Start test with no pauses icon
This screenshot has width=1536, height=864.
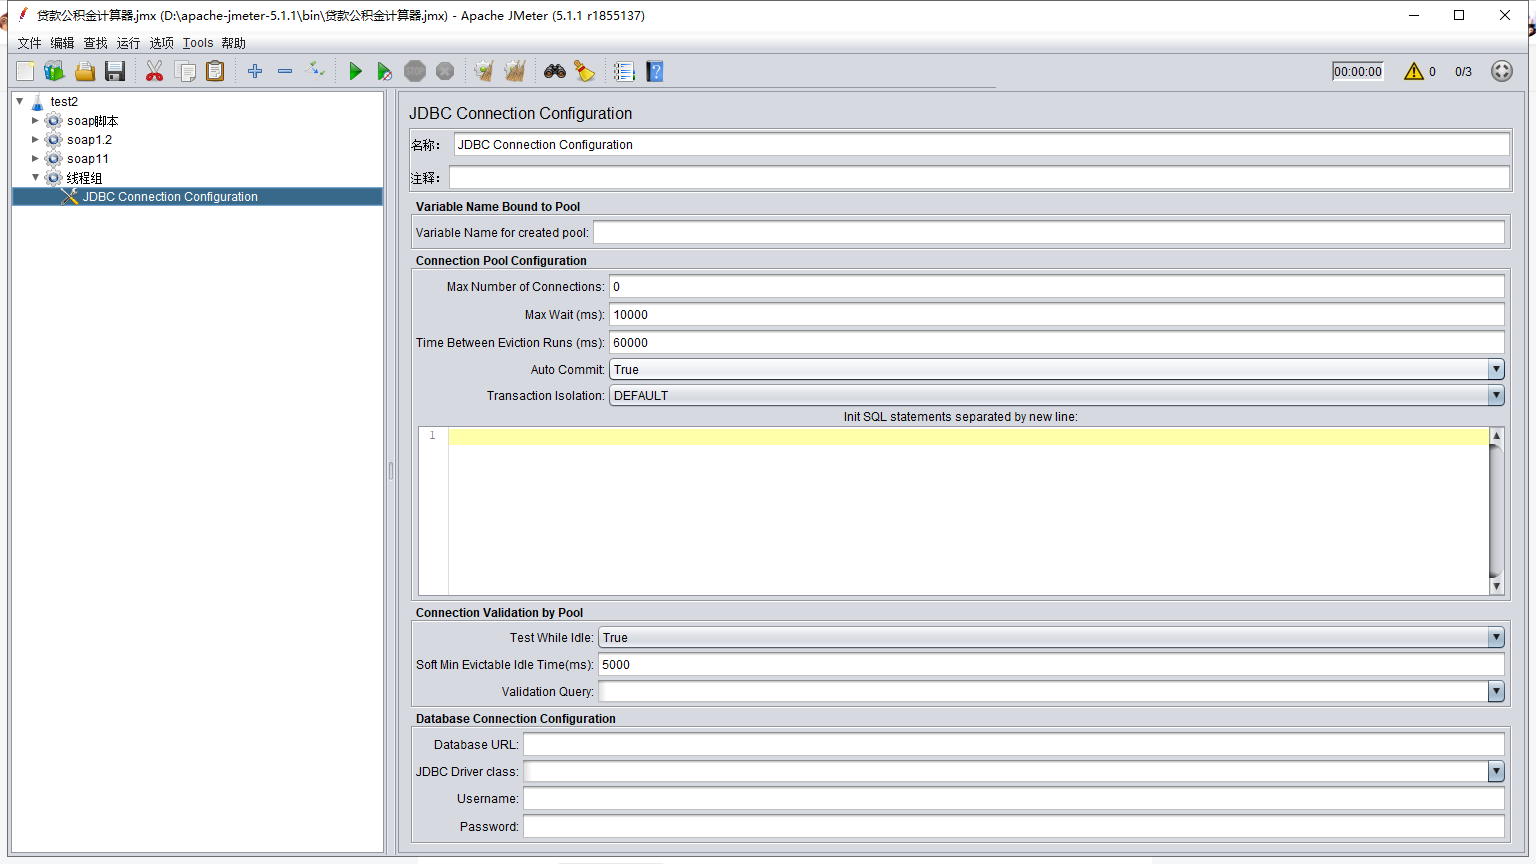[384, 71]
